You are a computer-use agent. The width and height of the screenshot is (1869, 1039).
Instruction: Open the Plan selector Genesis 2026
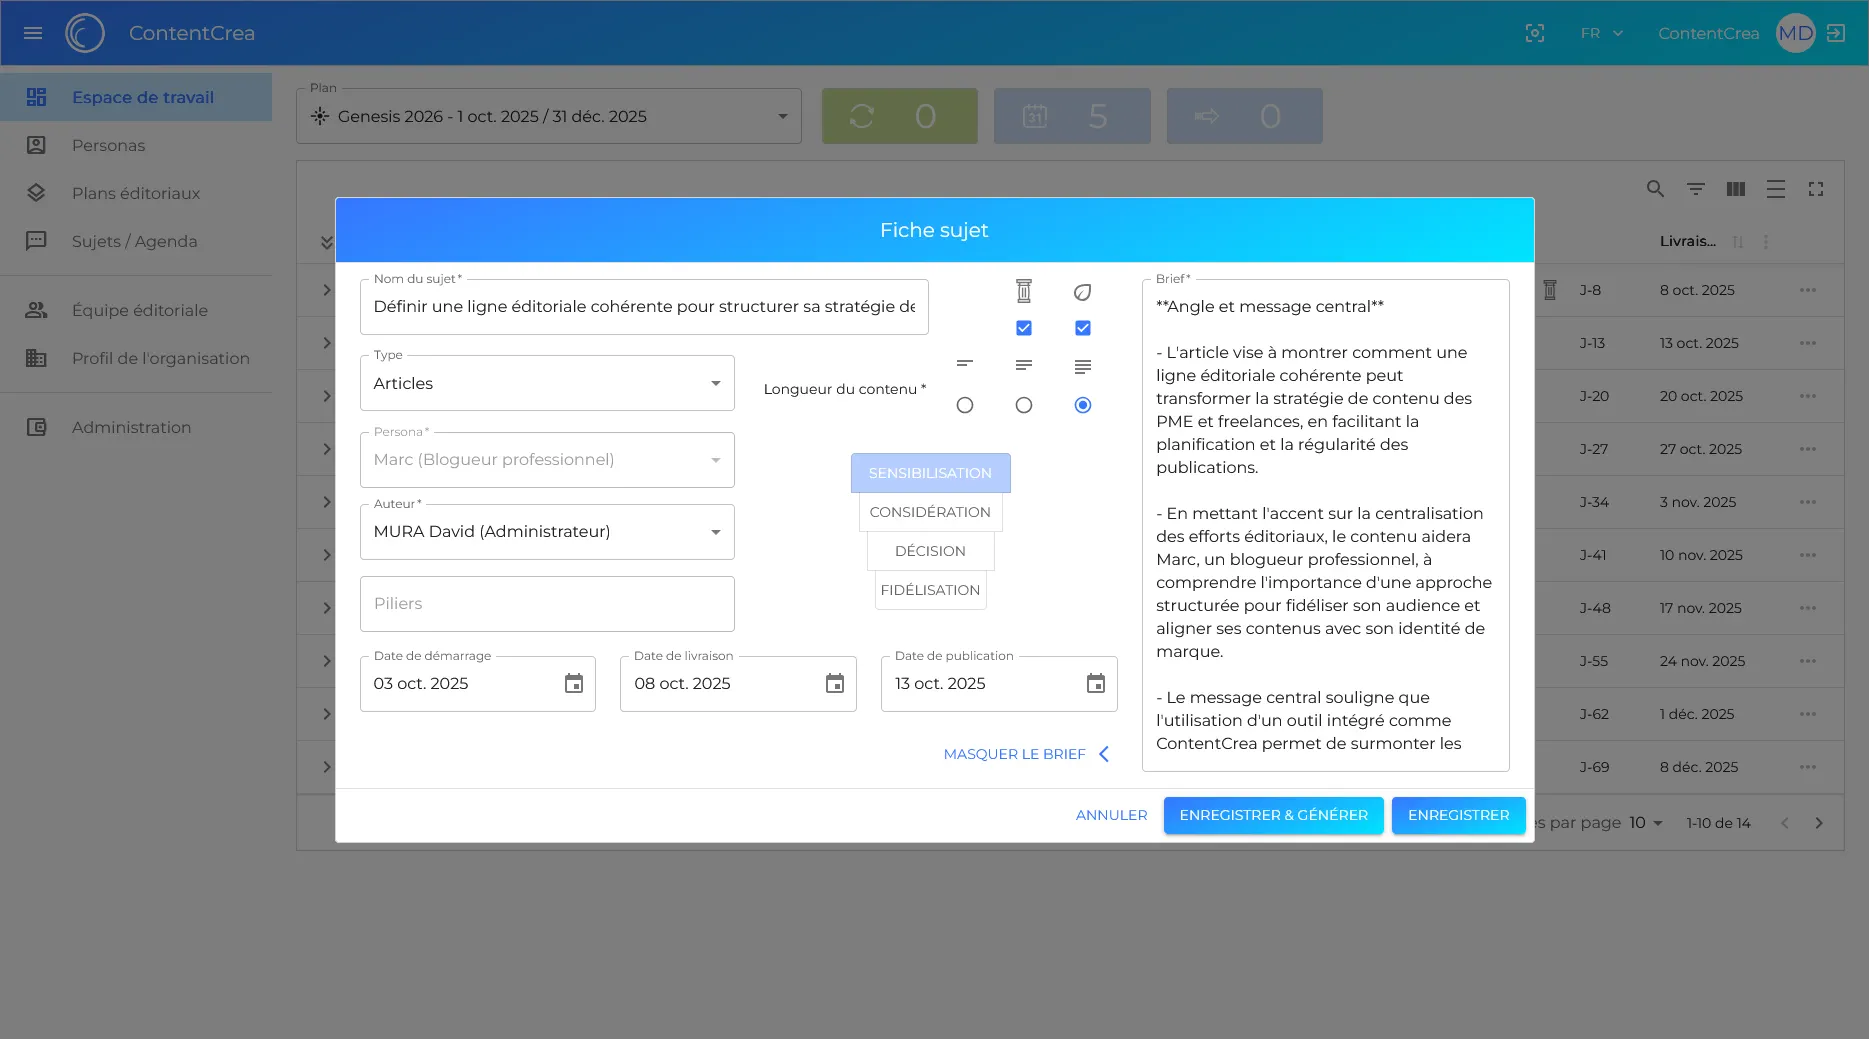click(548, 117)
